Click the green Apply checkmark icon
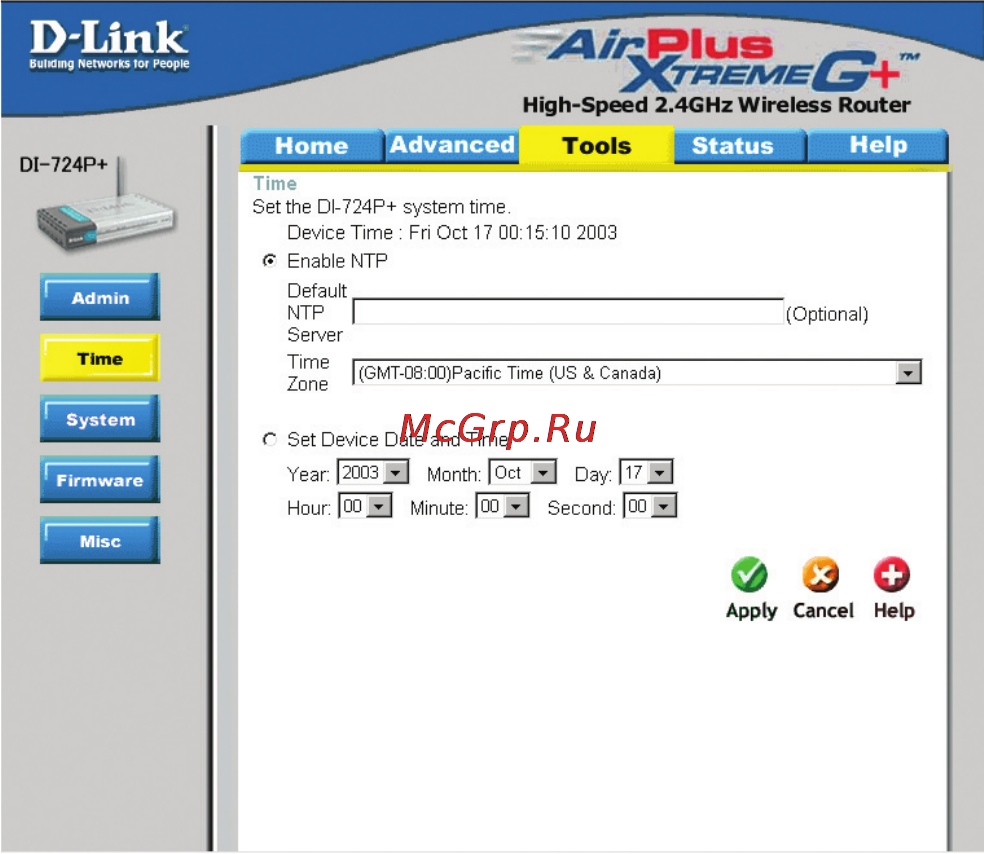This screenshot has height=854, width=984. [x=749, y=574]
